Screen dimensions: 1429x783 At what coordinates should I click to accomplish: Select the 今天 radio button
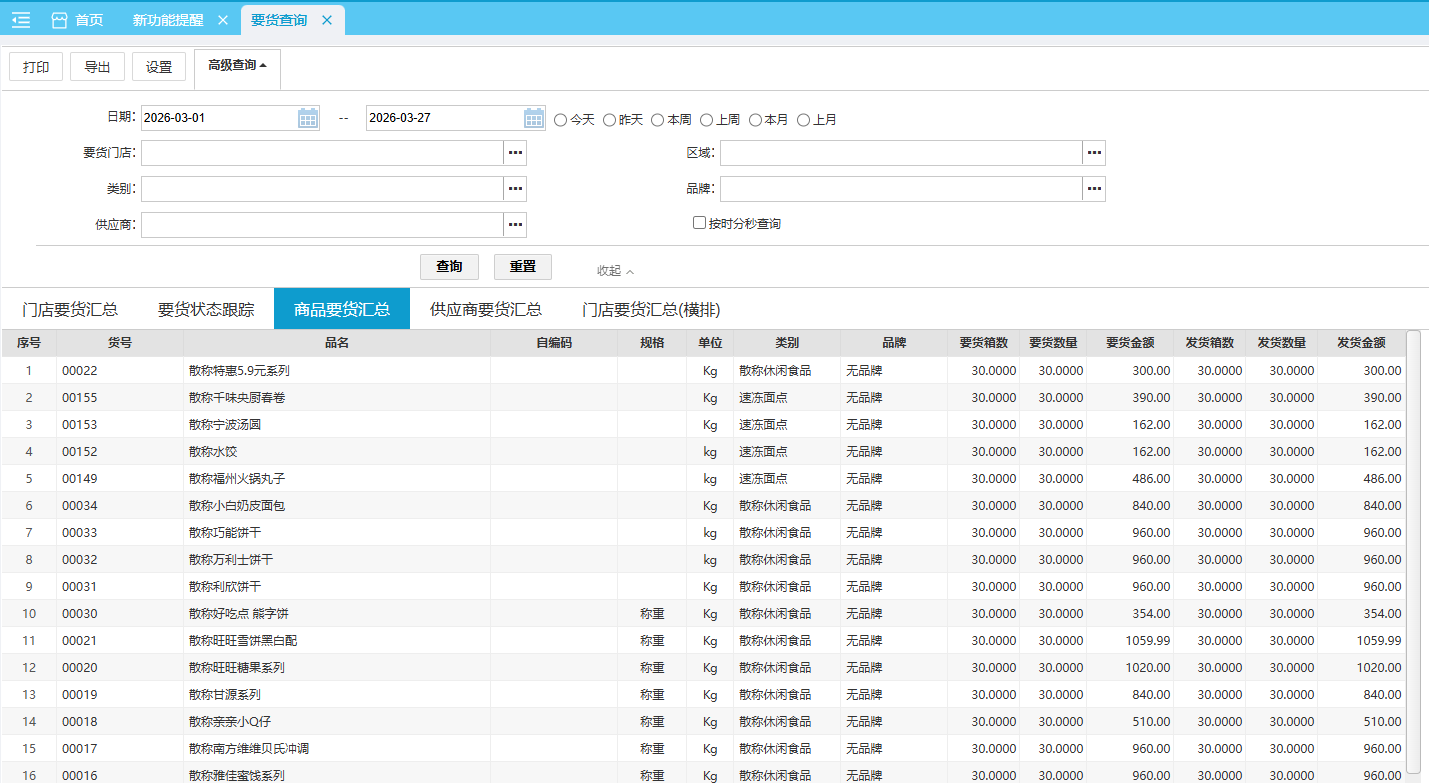pos(561,120)
